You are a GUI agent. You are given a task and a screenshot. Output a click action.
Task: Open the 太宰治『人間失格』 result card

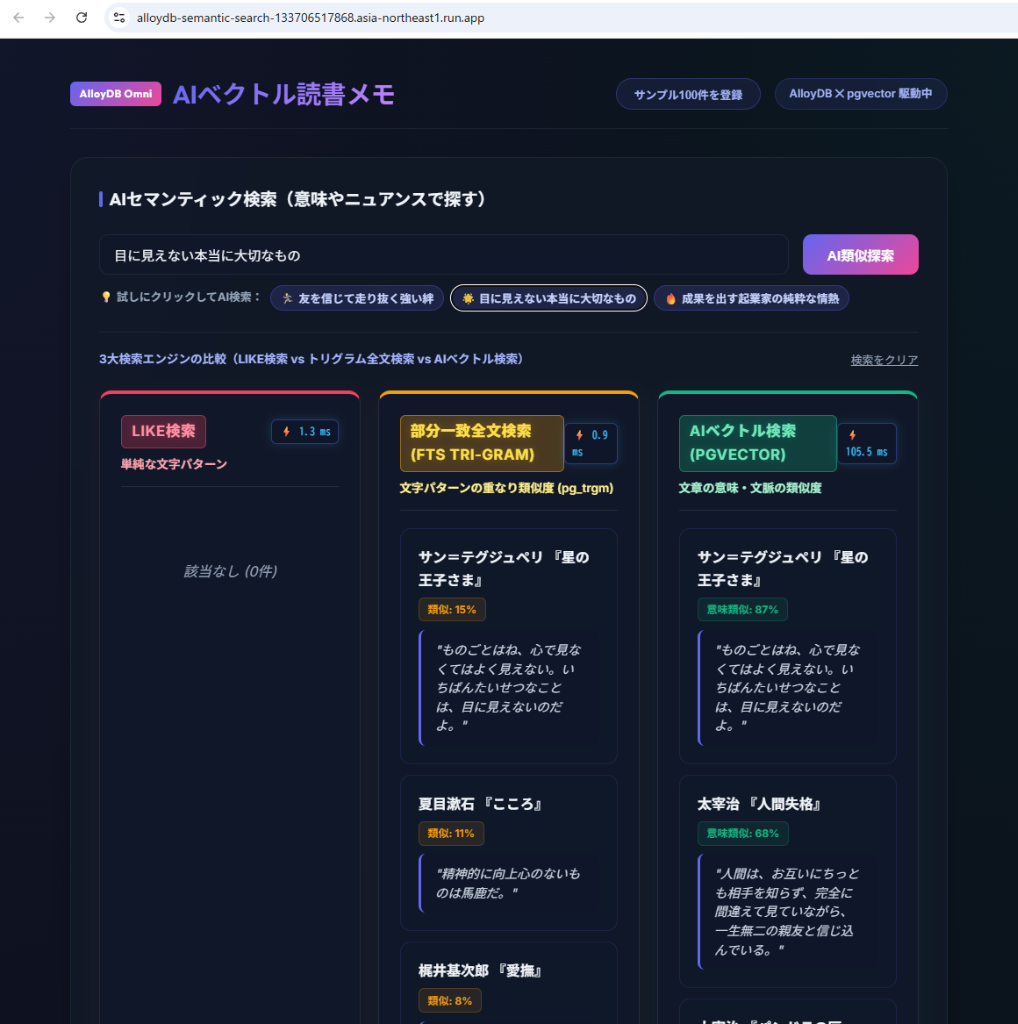787,882
